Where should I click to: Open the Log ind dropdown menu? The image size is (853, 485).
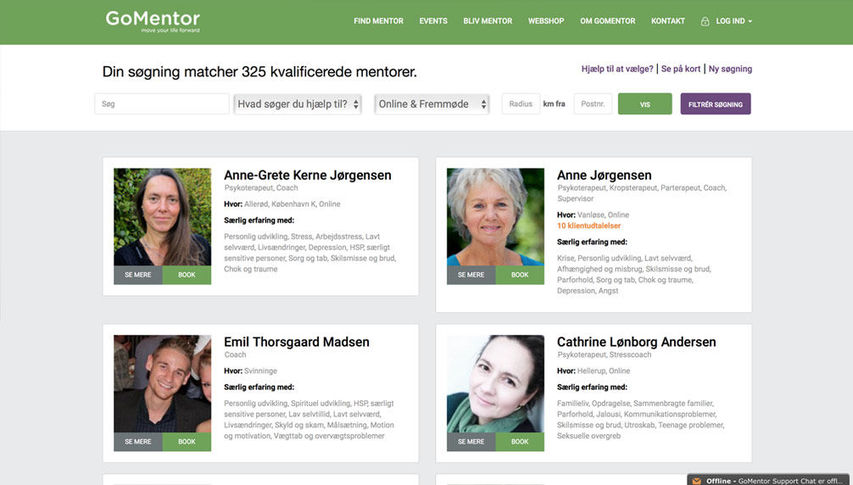pos(734,21)
